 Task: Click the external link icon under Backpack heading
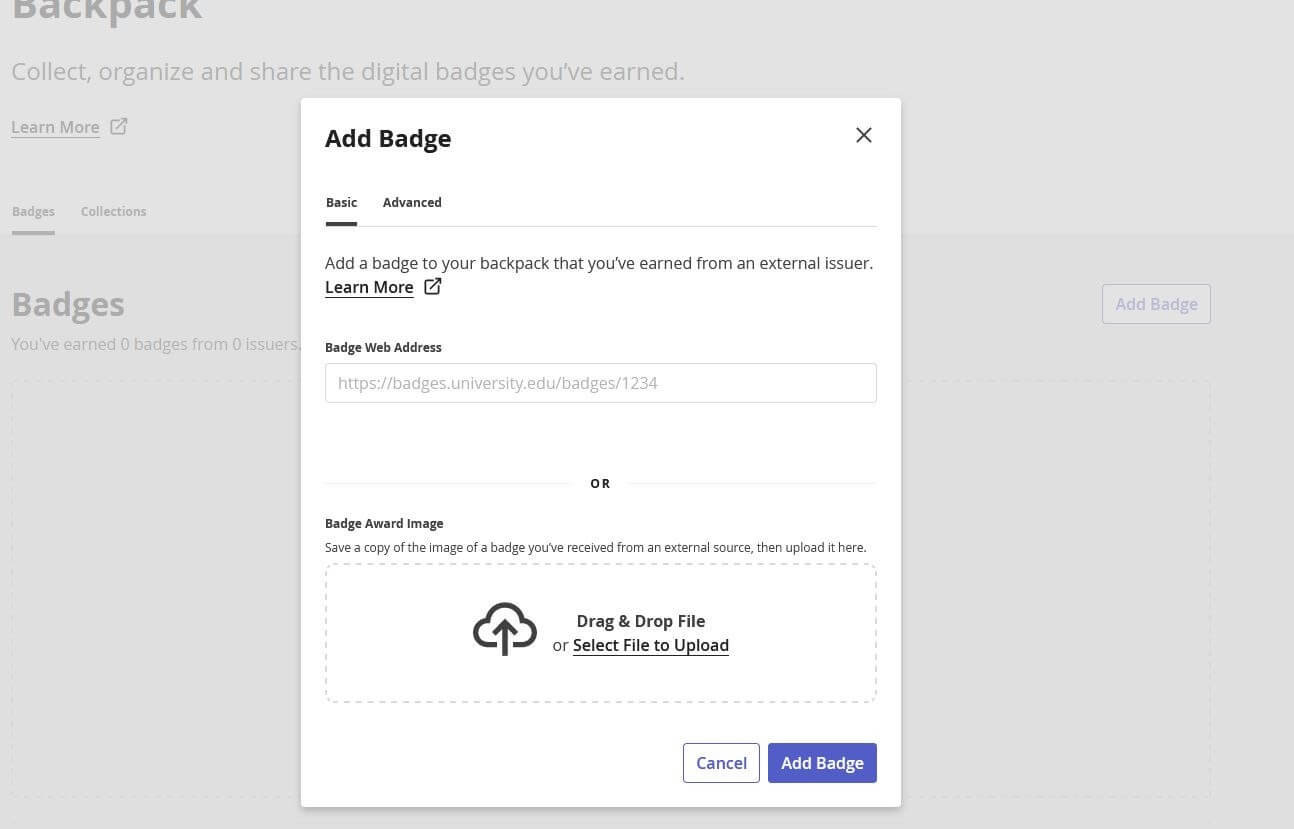118,126
